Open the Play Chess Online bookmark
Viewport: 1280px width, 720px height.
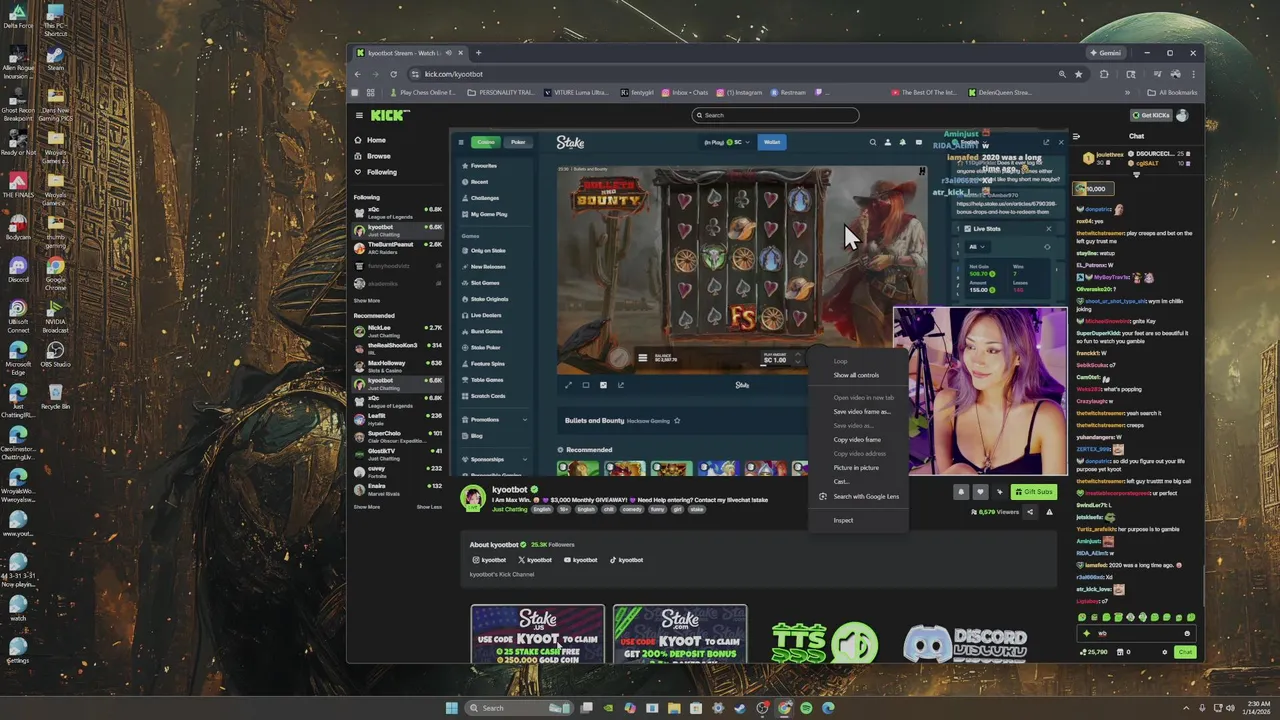[x=424, y=92]
